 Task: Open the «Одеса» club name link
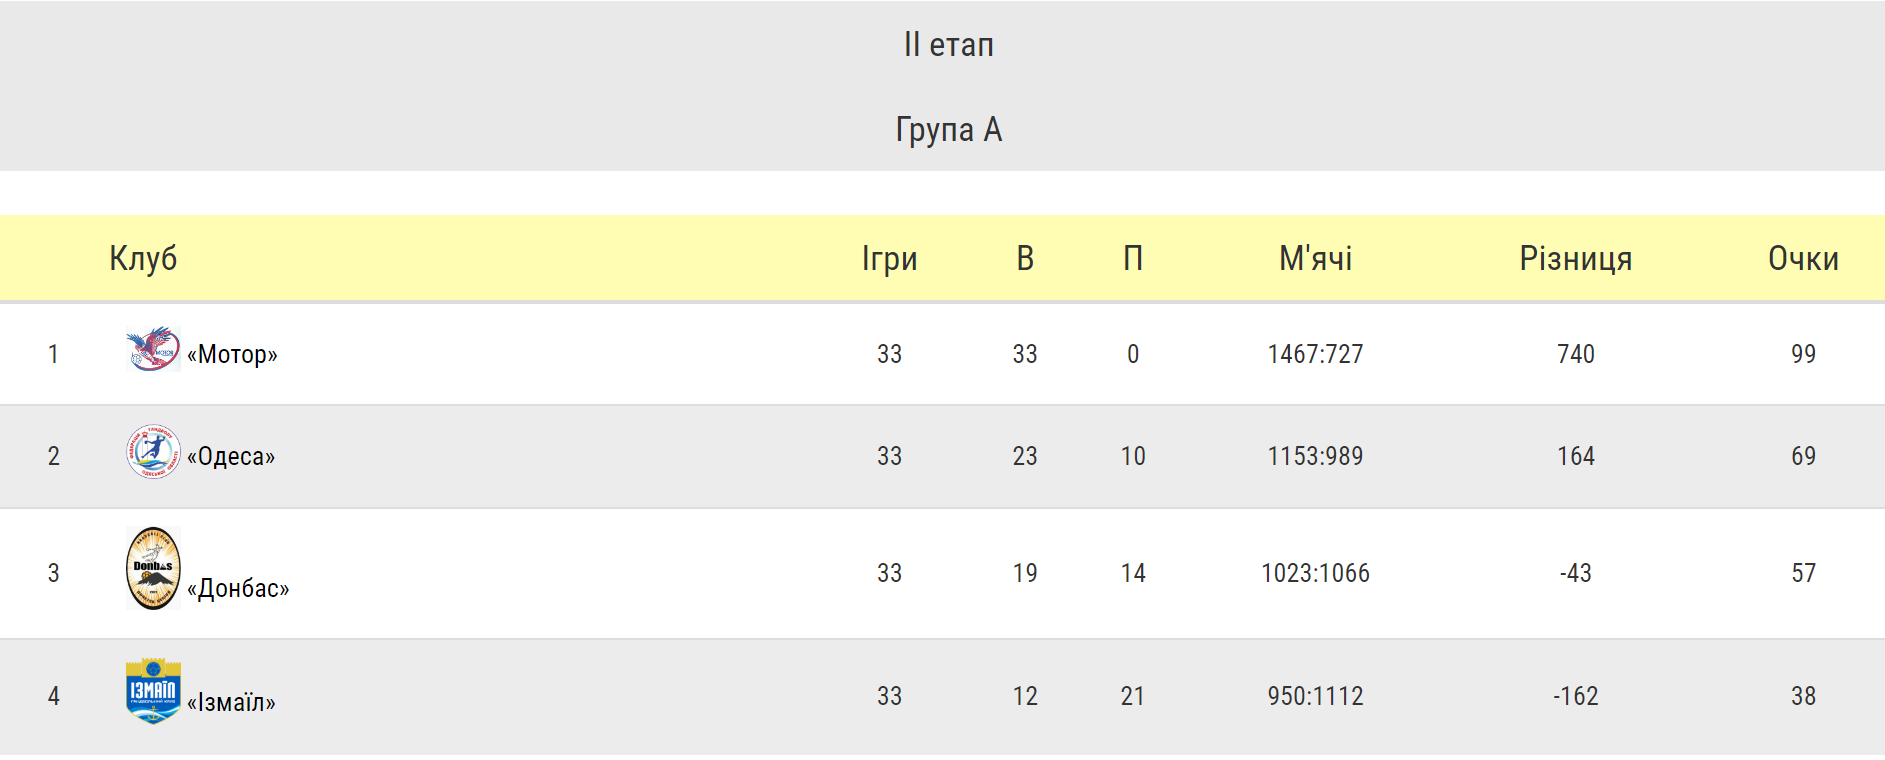[231, 456]
